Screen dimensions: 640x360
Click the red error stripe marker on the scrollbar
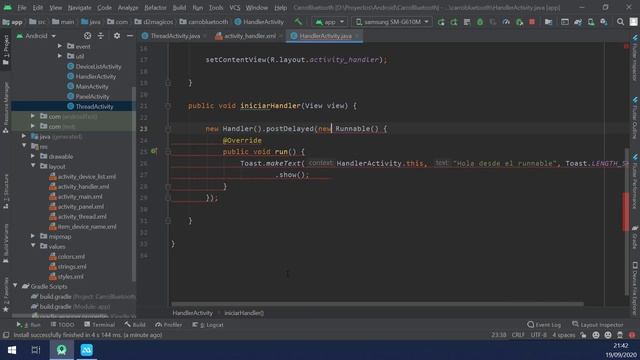pos(626,211)
